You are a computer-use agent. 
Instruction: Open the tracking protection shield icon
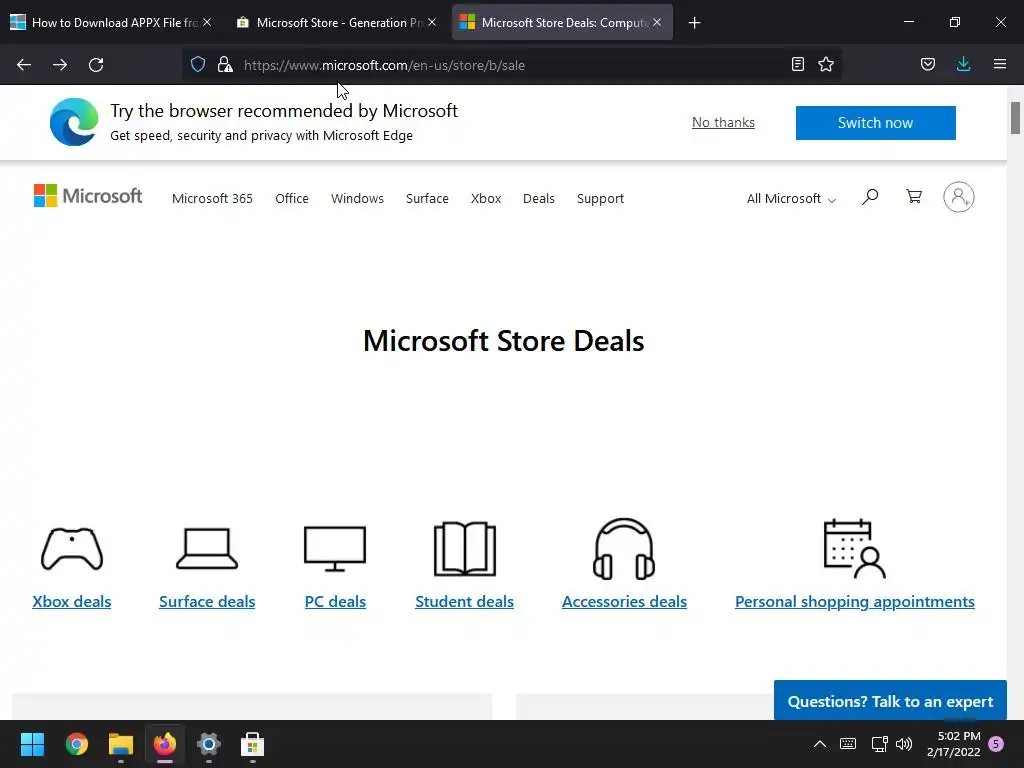[198, 64]
